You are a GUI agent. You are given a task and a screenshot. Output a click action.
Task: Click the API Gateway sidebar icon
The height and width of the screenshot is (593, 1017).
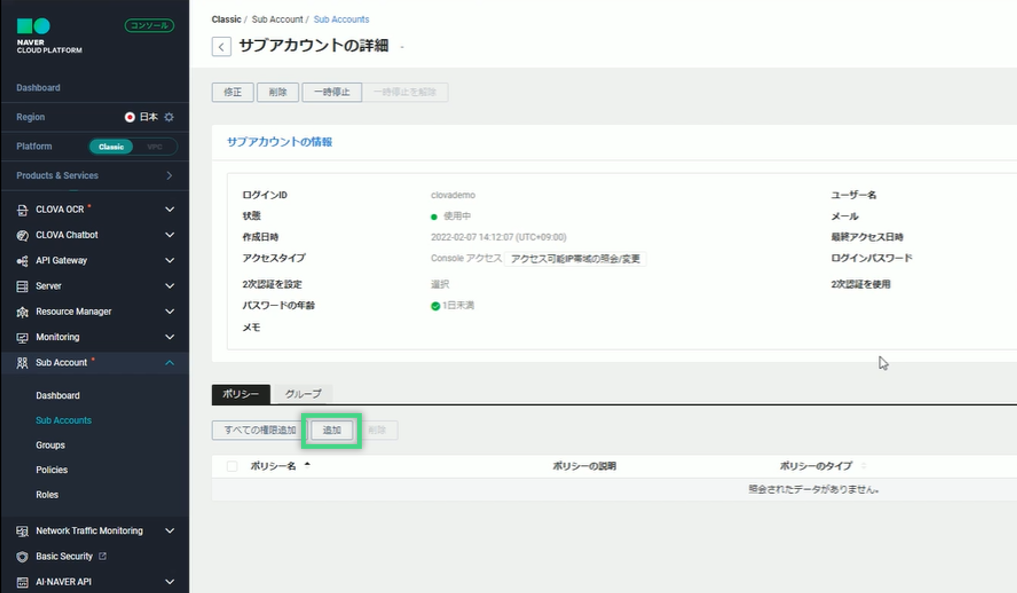23,261
